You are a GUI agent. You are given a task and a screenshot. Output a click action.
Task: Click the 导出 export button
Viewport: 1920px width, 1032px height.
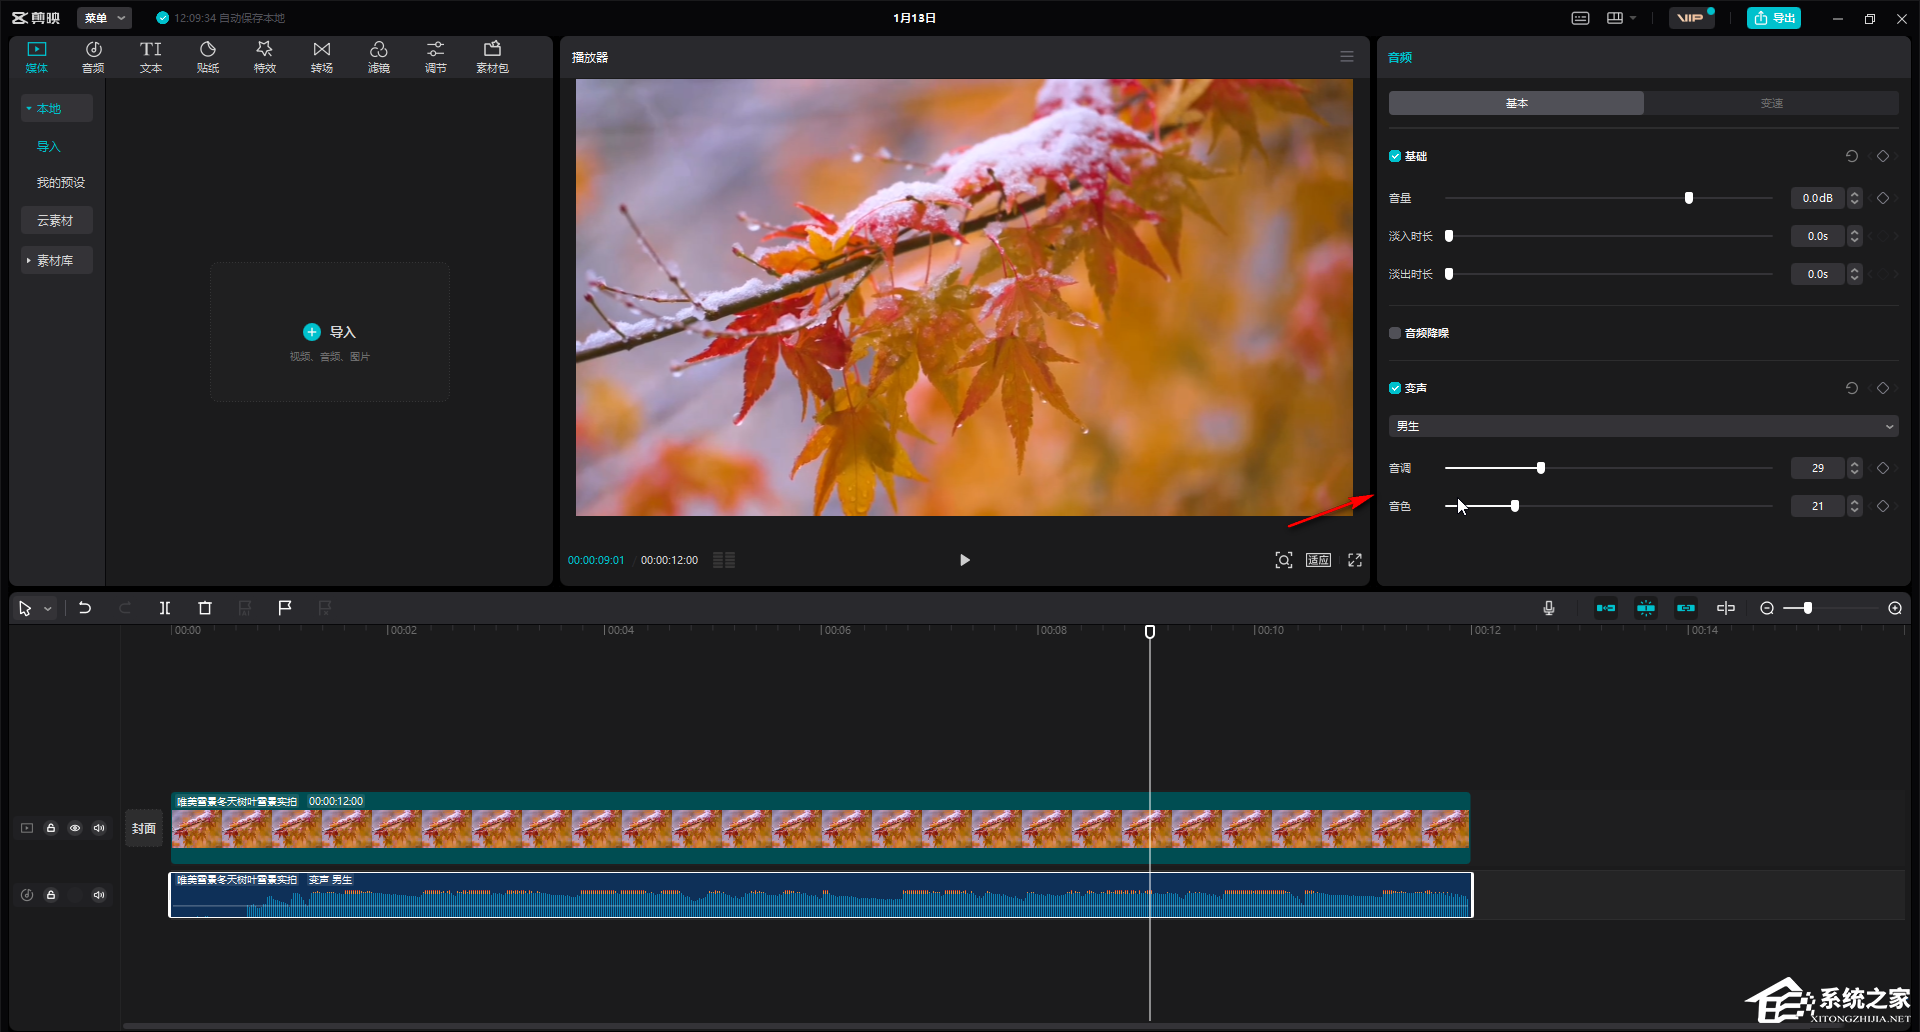(x=1774, y=18)
